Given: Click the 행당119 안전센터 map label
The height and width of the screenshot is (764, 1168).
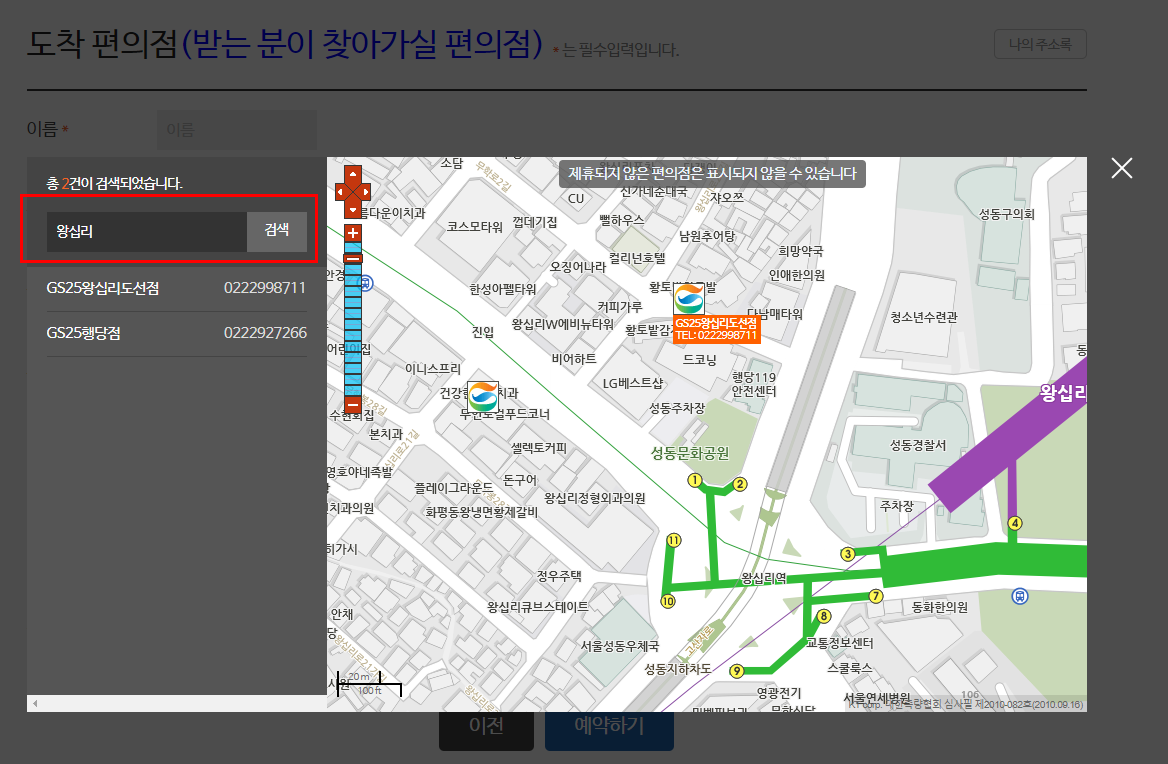Looking at the screenshot, I should pos(754,384).
